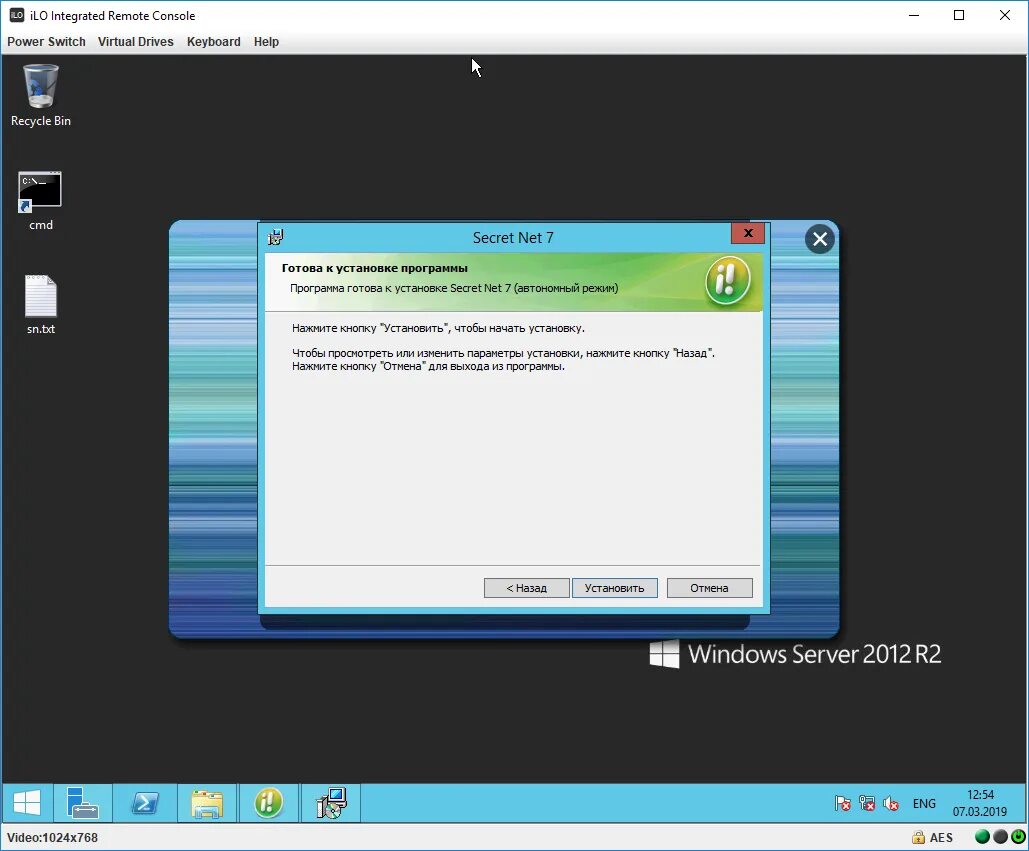Open the Windows Start button
The height and width of the screenshot is (851, 1029).
tap(27, 802)
